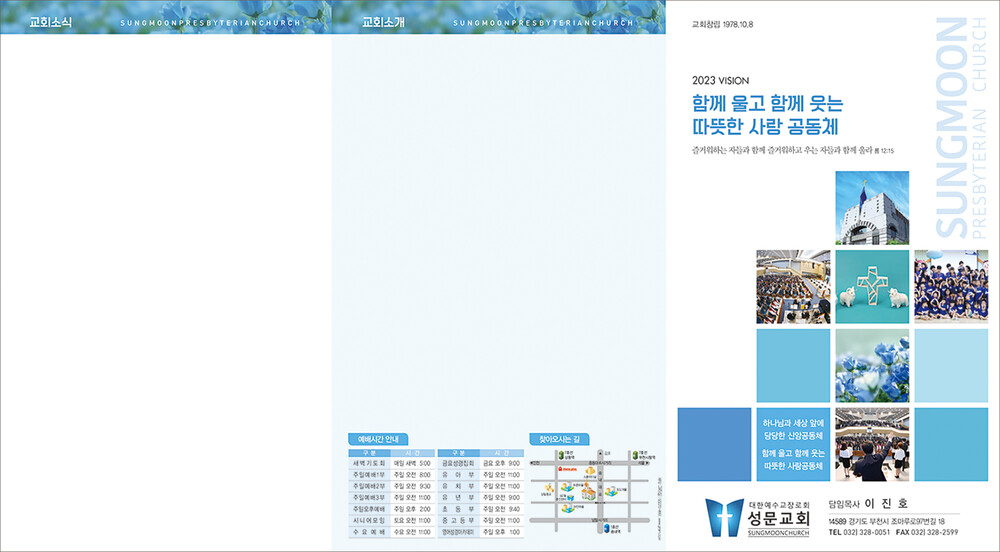Image resolution: width=1000 pixels, height=552 pixels.
Task: Select the blue flowers photo
Action: [x=871, y=365]
